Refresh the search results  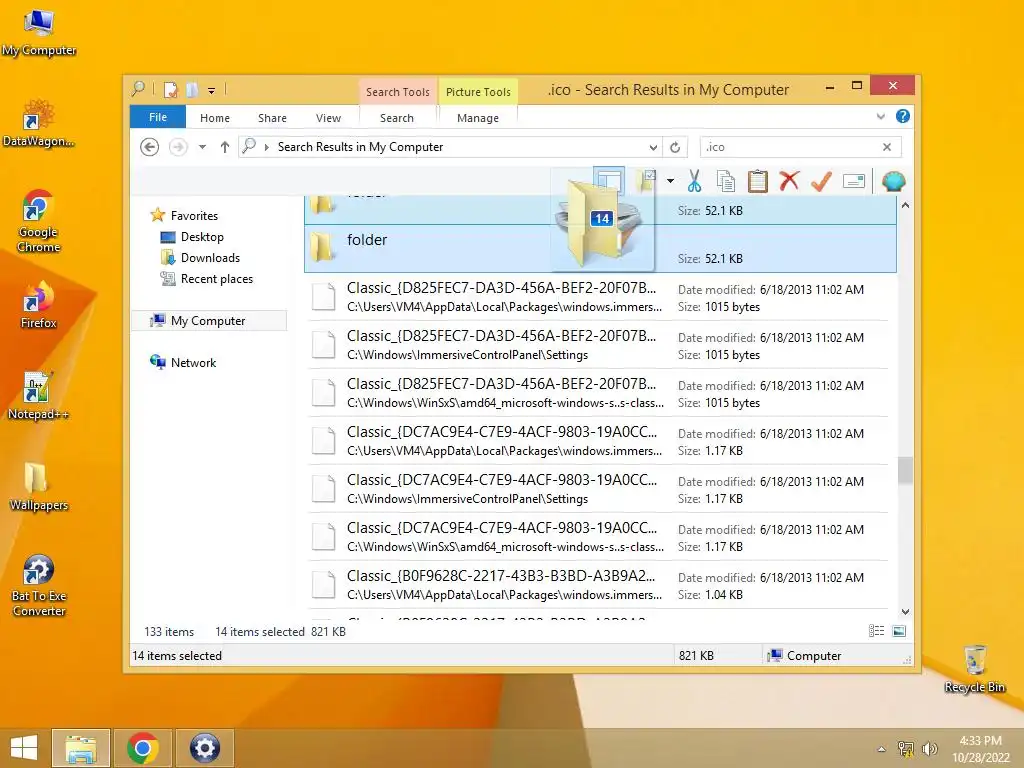click(675, 148)
